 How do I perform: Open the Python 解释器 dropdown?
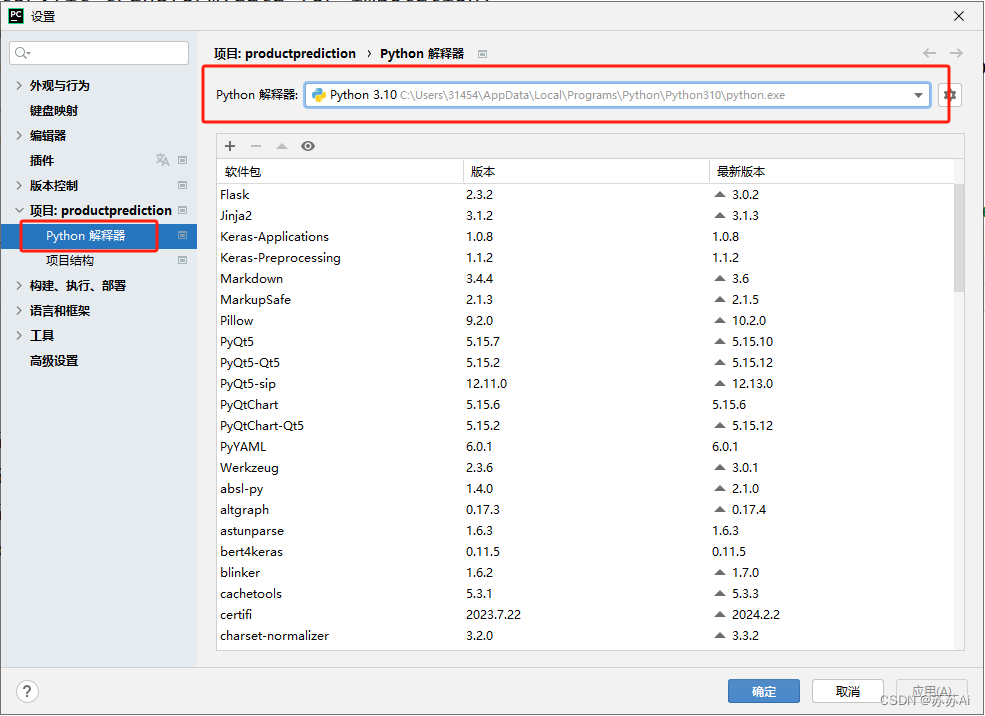coord(919,94)
